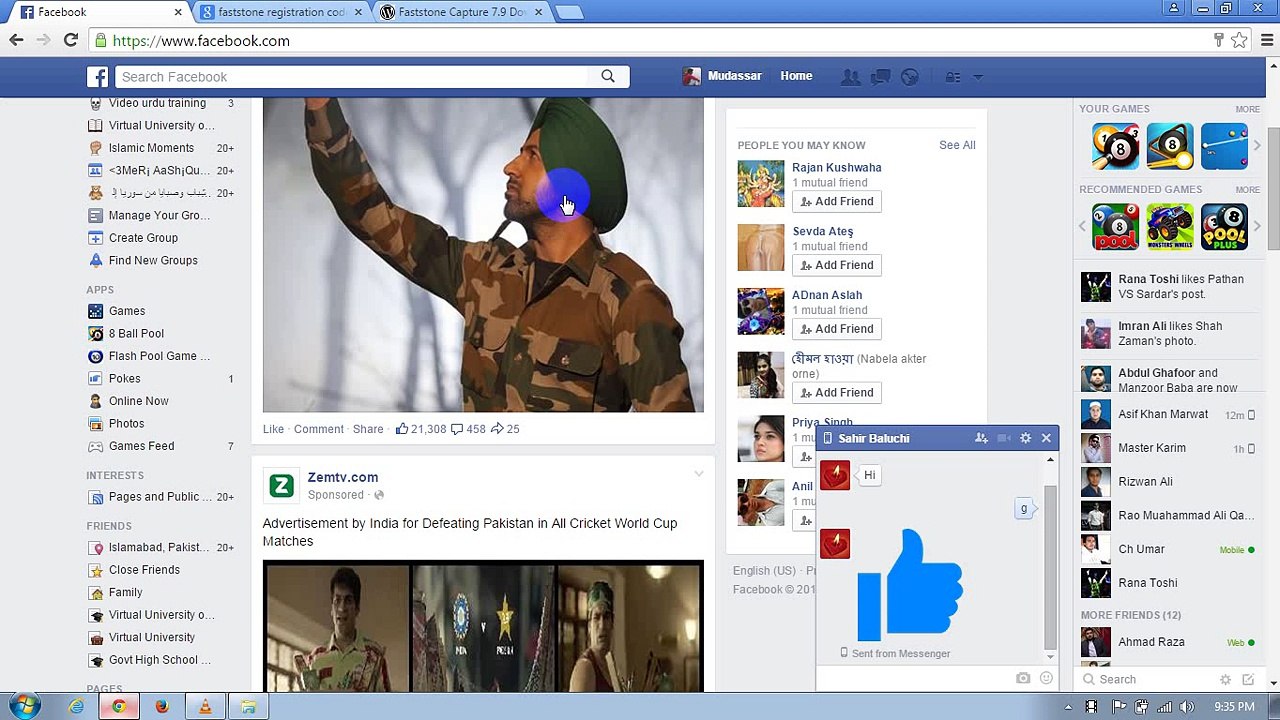The image size is (1280, 720).
Task: Click the chat window scrollbar
Action: click(1050, 566)
